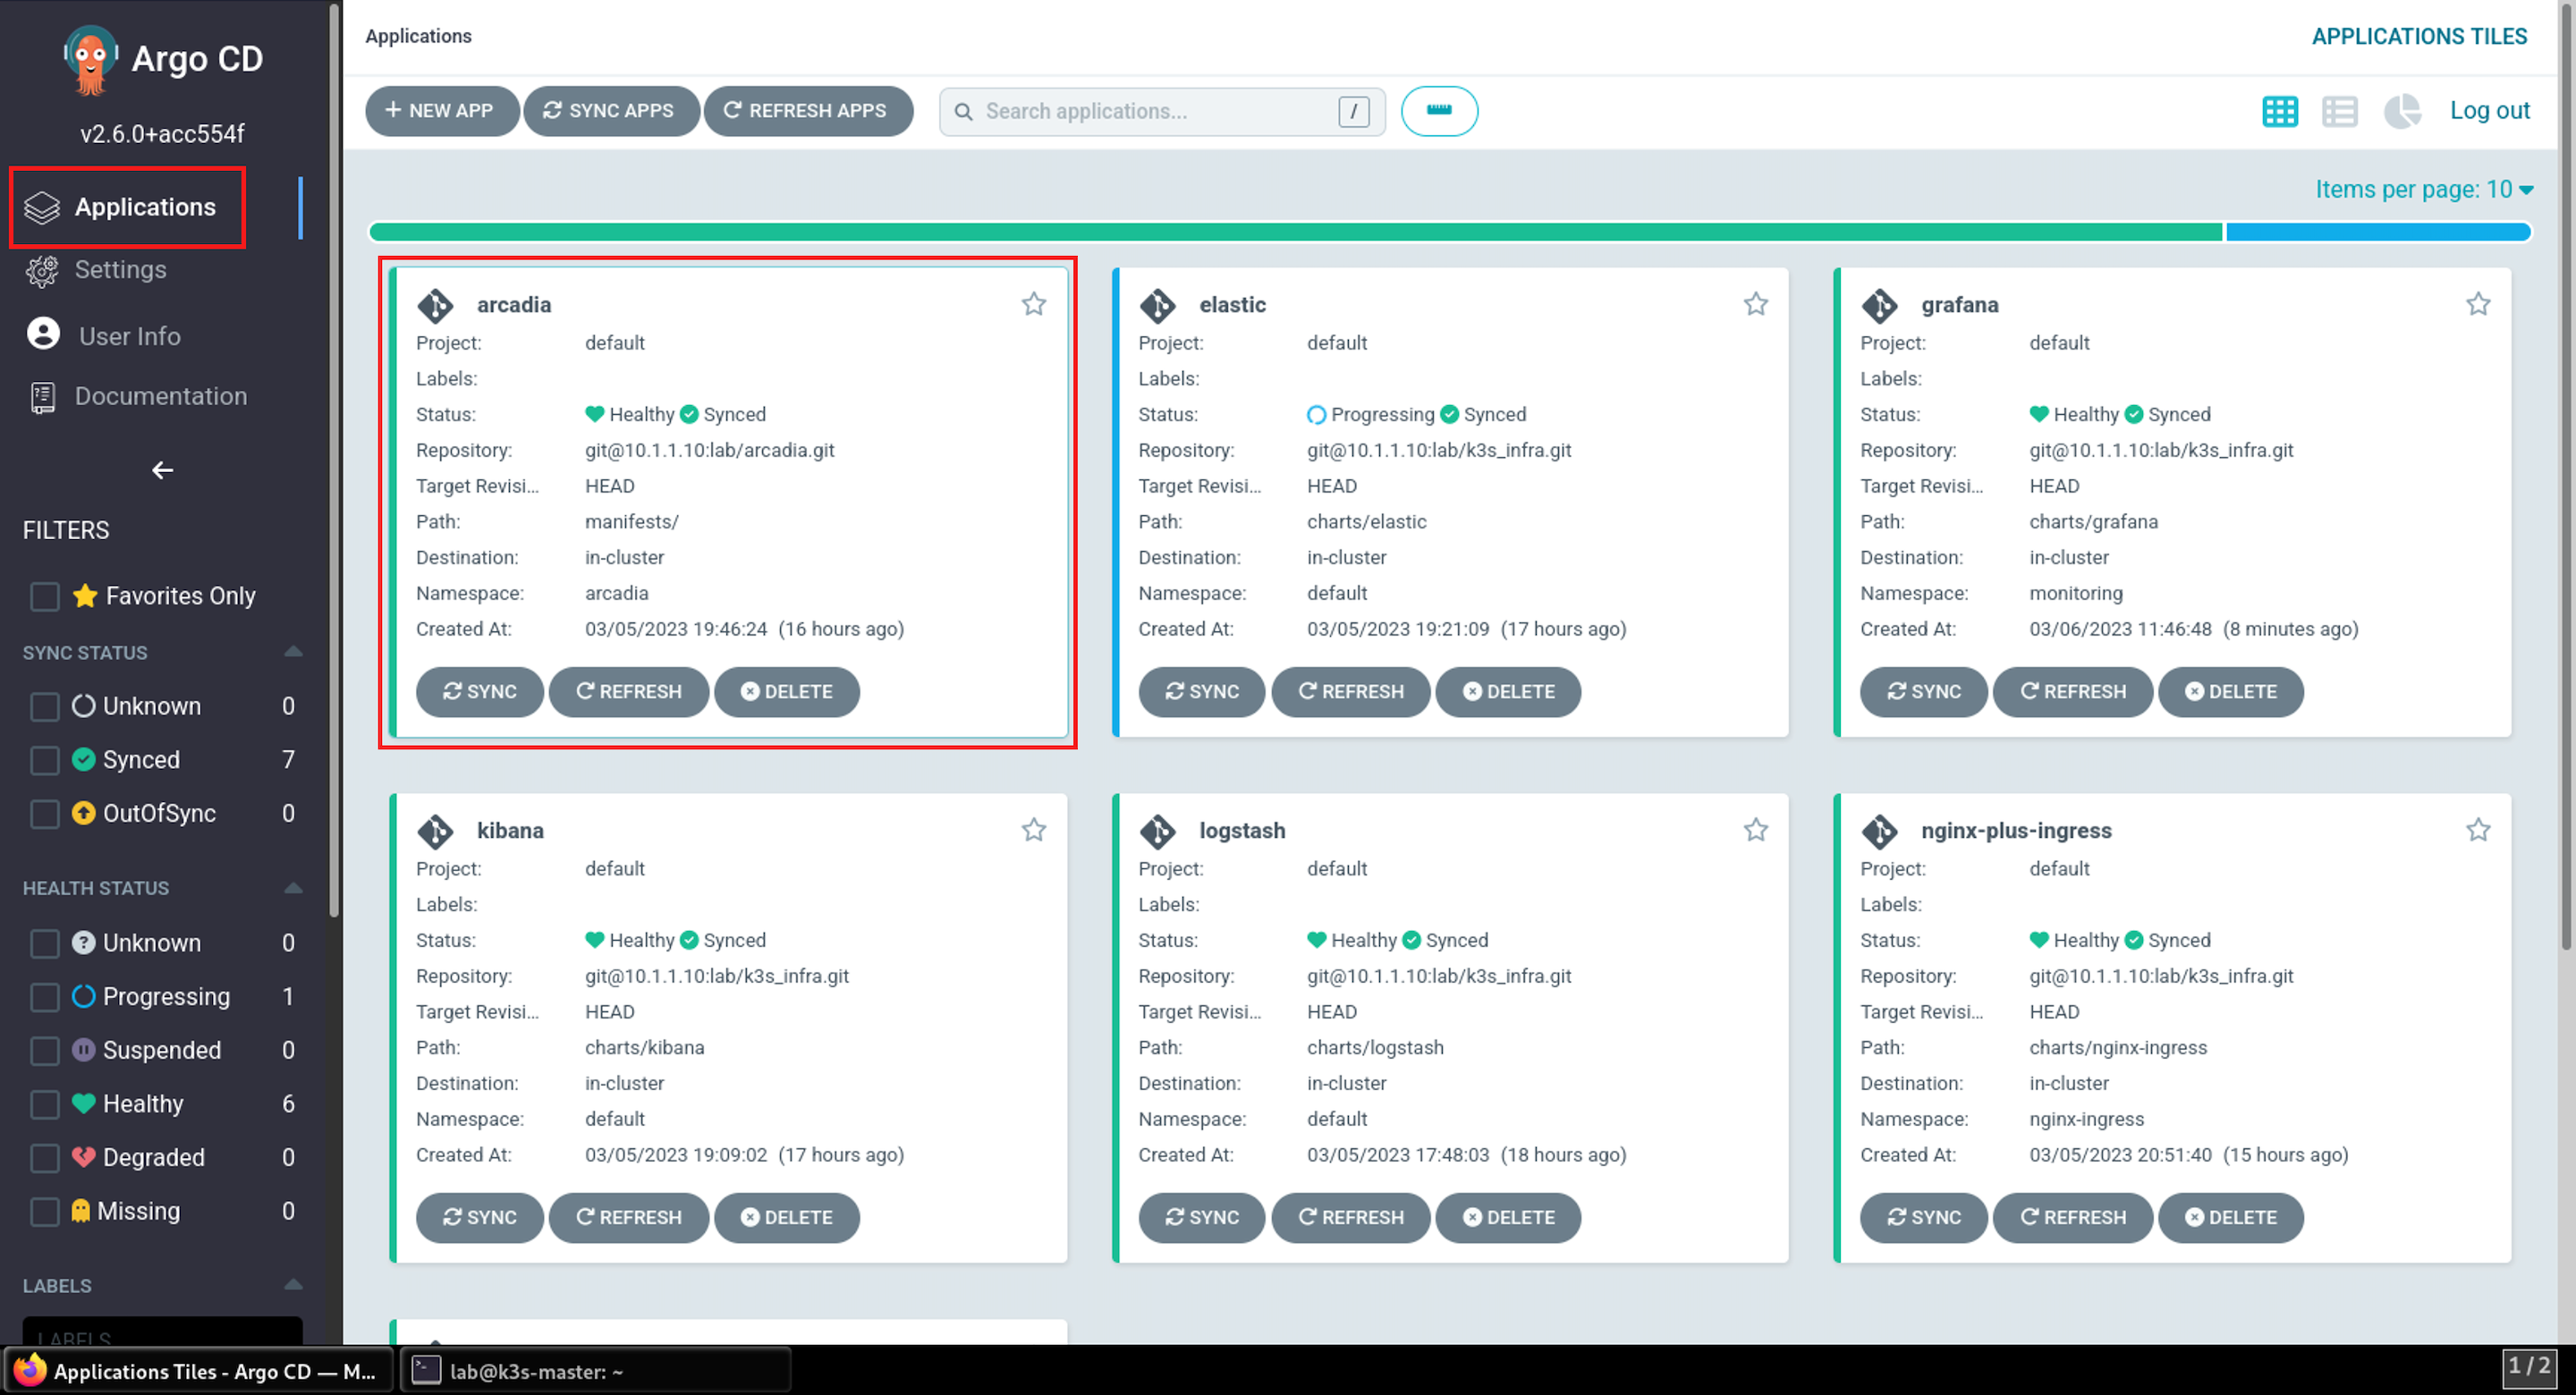The width and height of the screenshot is (2576, 1395).
Task: Collapse the LABELS filter section
Action: 293,1284
